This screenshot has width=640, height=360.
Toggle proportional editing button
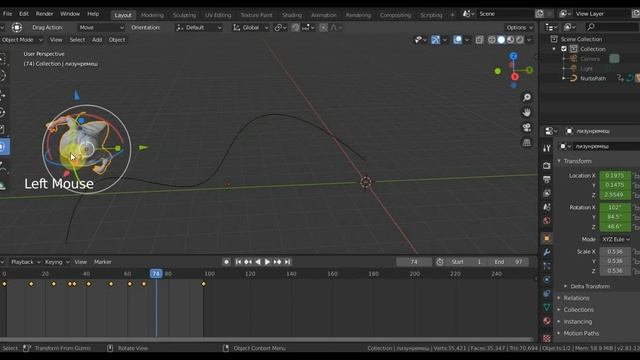tap(323, 27)
